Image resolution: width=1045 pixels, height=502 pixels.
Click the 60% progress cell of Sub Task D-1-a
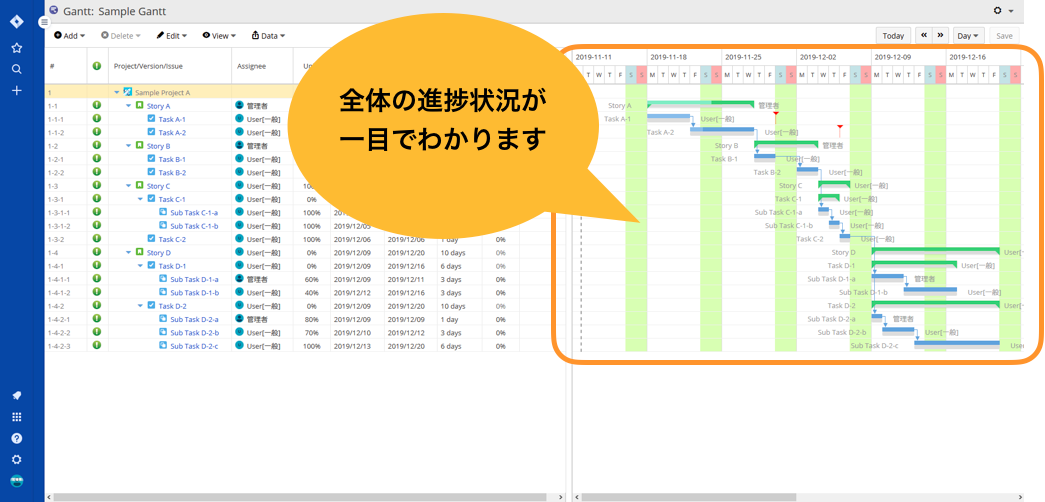click(311, 279)
